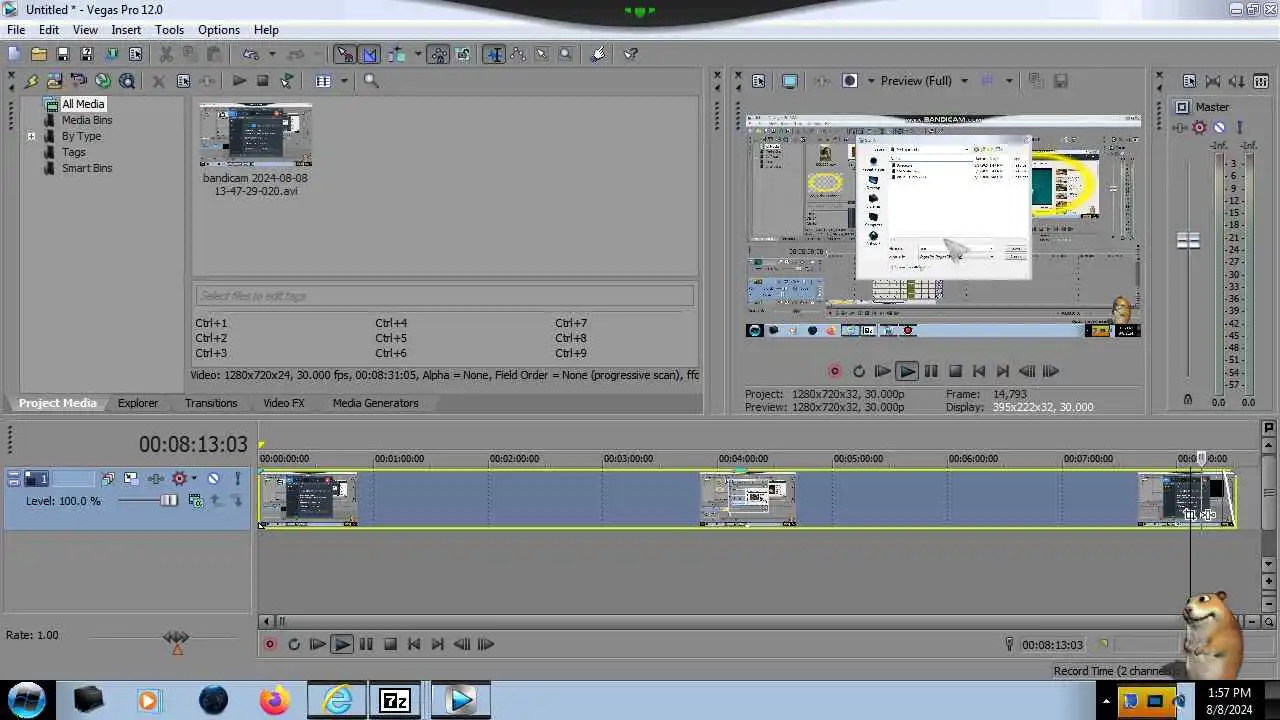The image size is (1280, 720).
Task: Open the Search Media Bins magnifier icon
Action: pos(371,81)
